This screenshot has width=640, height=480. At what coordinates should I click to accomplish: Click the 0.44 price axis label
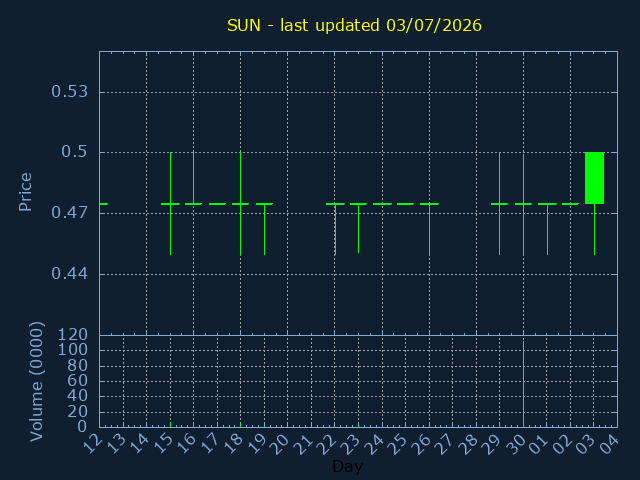tap(69, 273)
